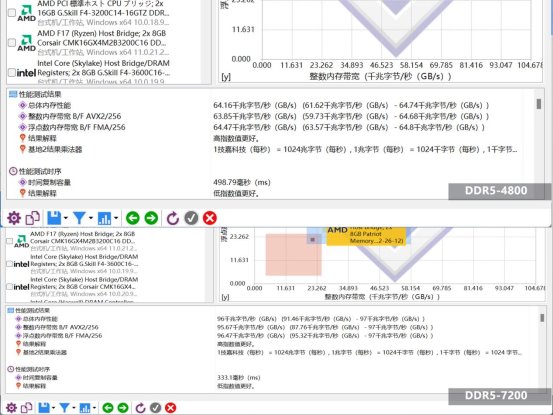Click bar chart icon in DDR5-7200 window
Image resolution: width=553 pixels, height=415 pixels.
85,408
